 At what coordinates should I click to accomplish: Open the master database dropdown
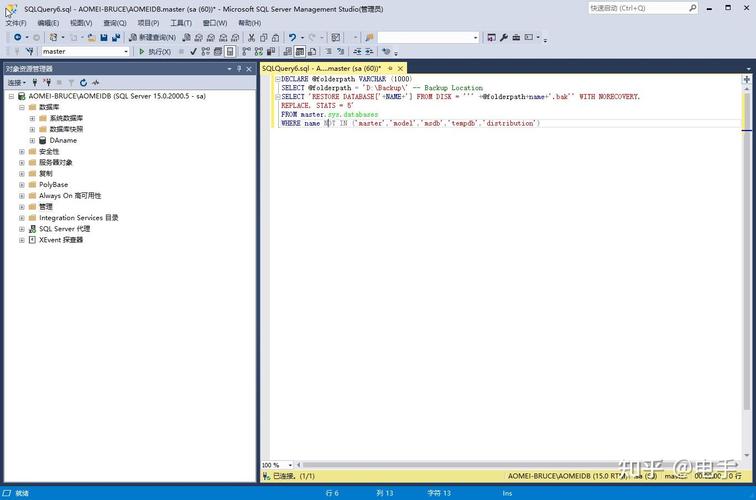click(x=125, y=52)
